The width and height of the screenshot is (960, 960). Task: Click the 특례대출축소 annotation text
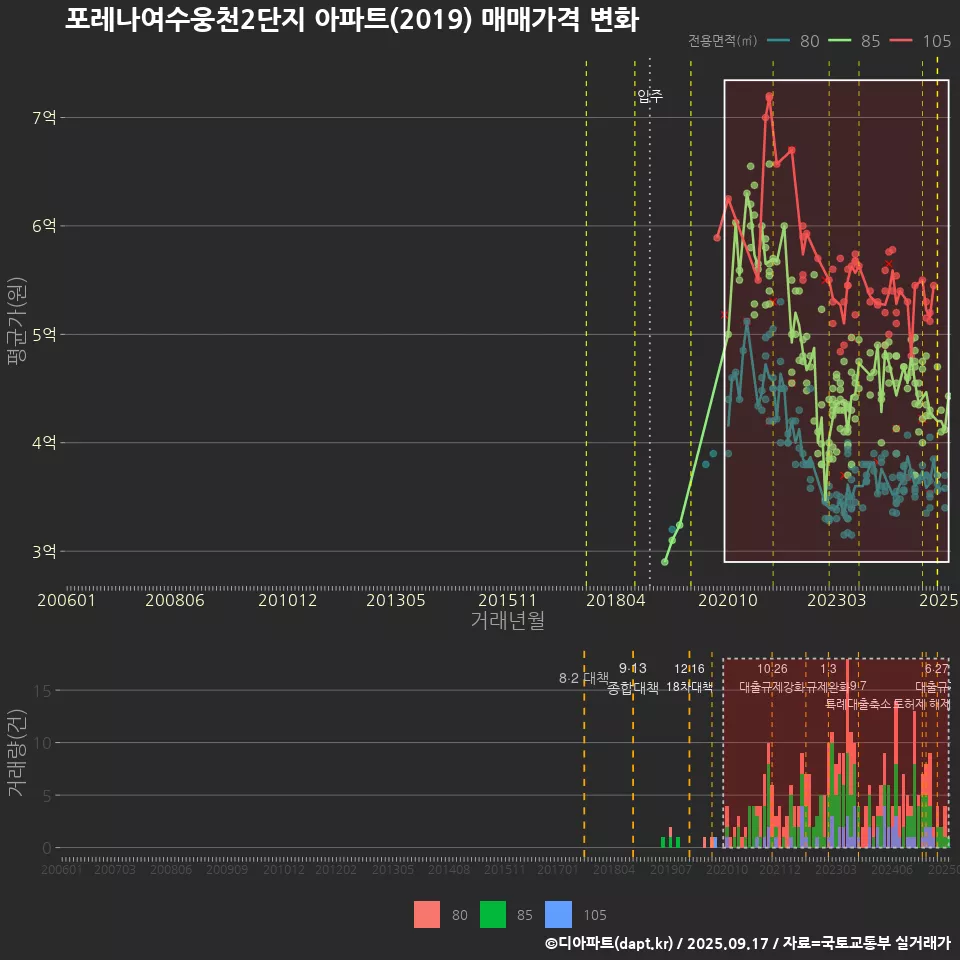point(857,704)
